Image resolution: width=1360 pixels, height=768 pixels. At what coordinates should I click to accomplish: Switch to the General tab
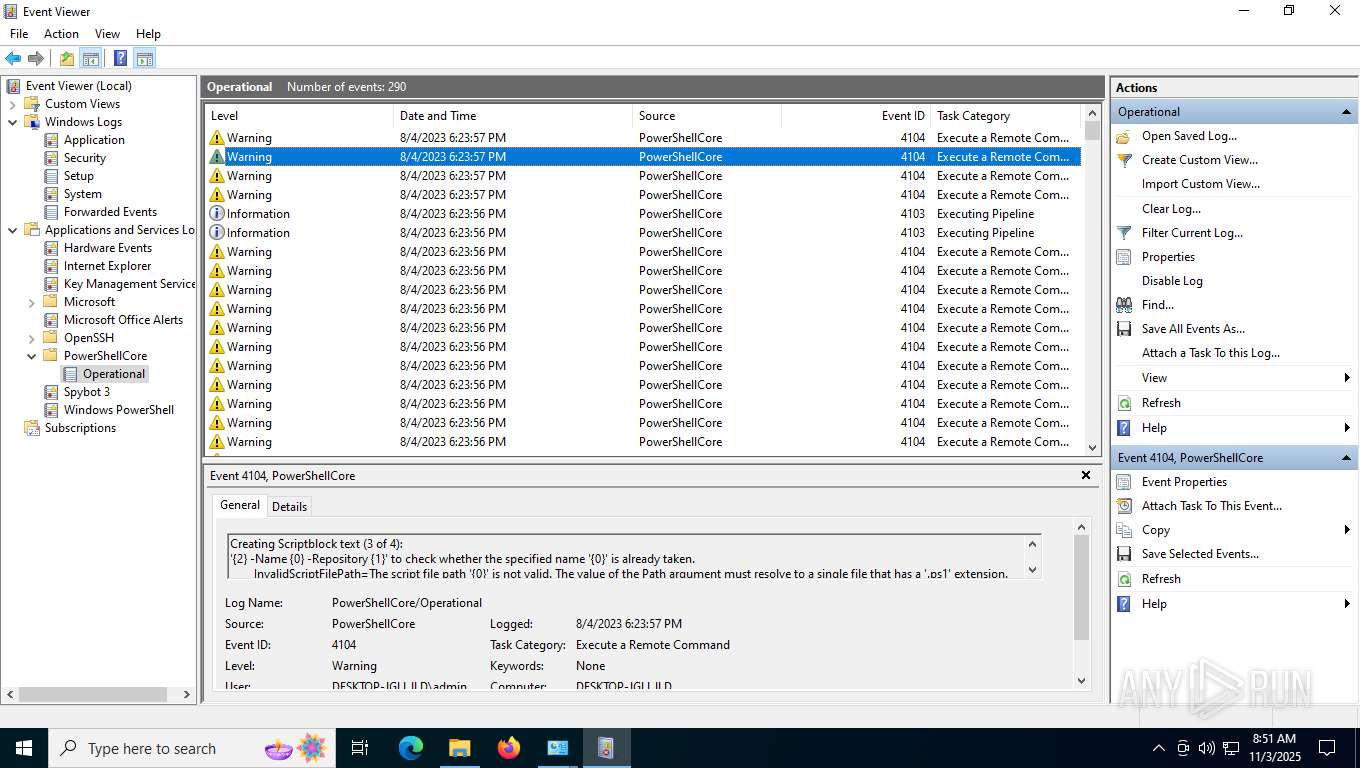point(240,505)
